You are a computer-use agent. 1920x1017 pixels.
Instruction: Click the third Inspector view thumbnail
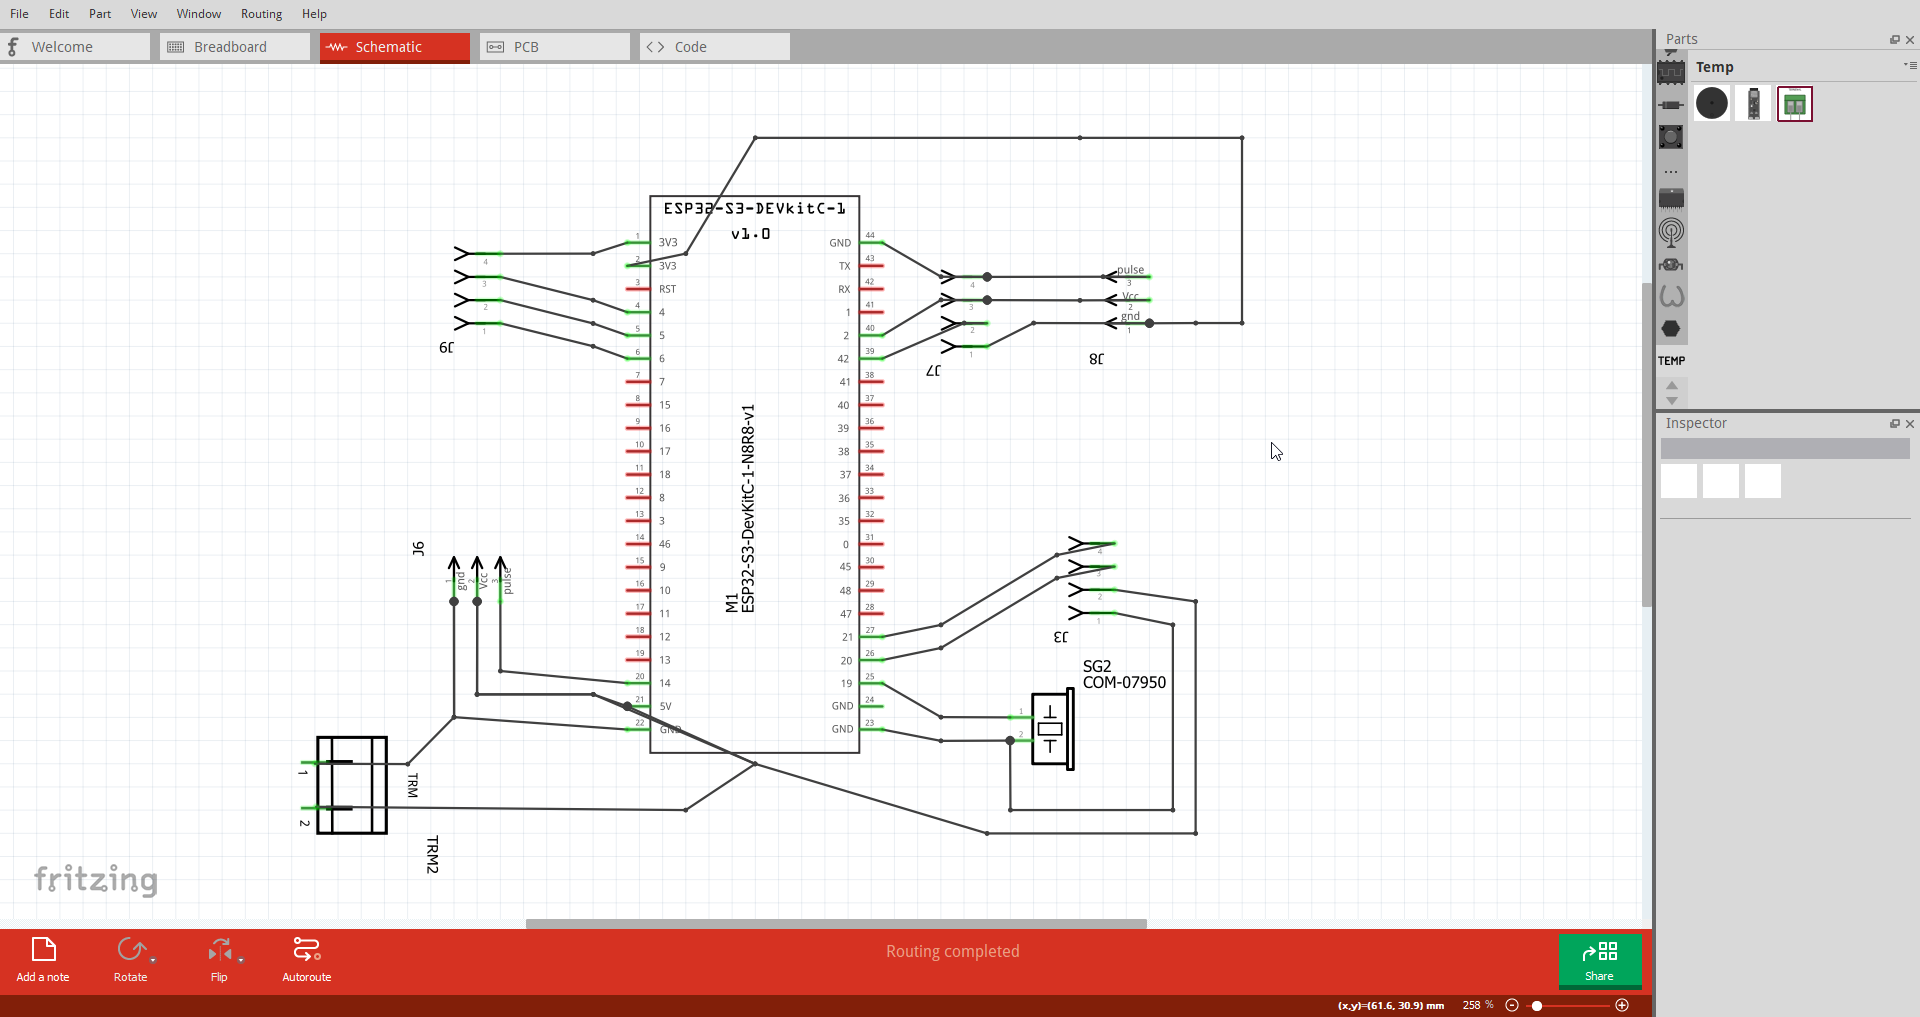pyautogui.click(x=1763, y=481)
